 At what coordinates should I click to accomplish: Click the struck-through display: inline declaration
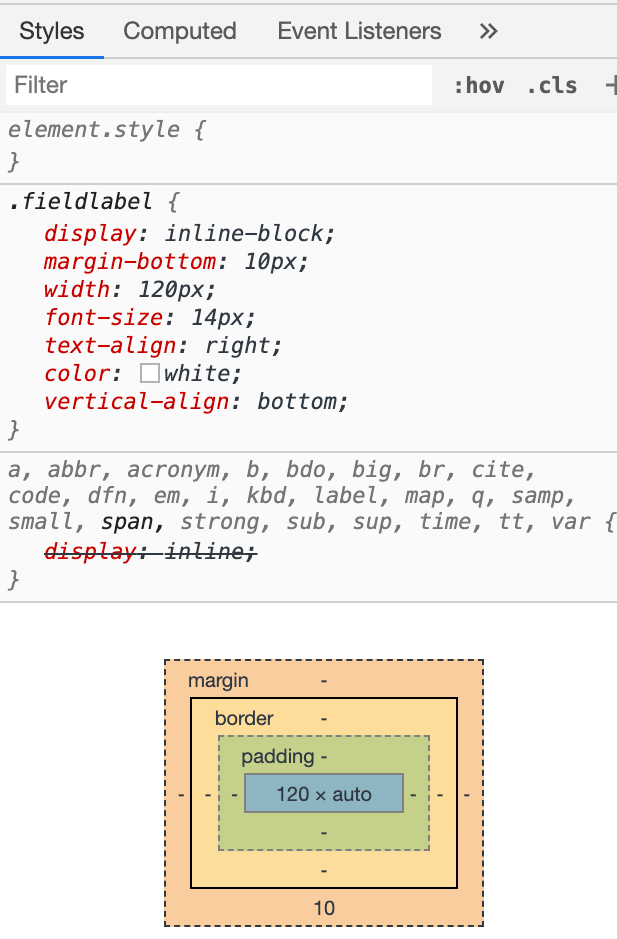[x=150, y=551]
